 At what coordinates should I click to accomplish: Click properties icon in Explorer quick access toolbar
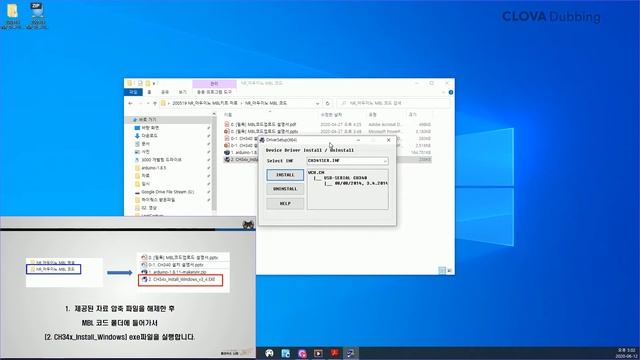coord(140,83)
